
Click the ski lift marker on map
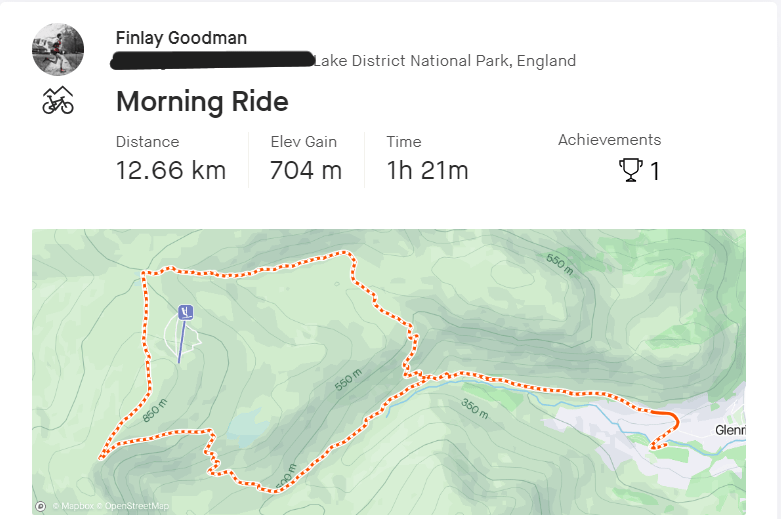coord(184,313)
